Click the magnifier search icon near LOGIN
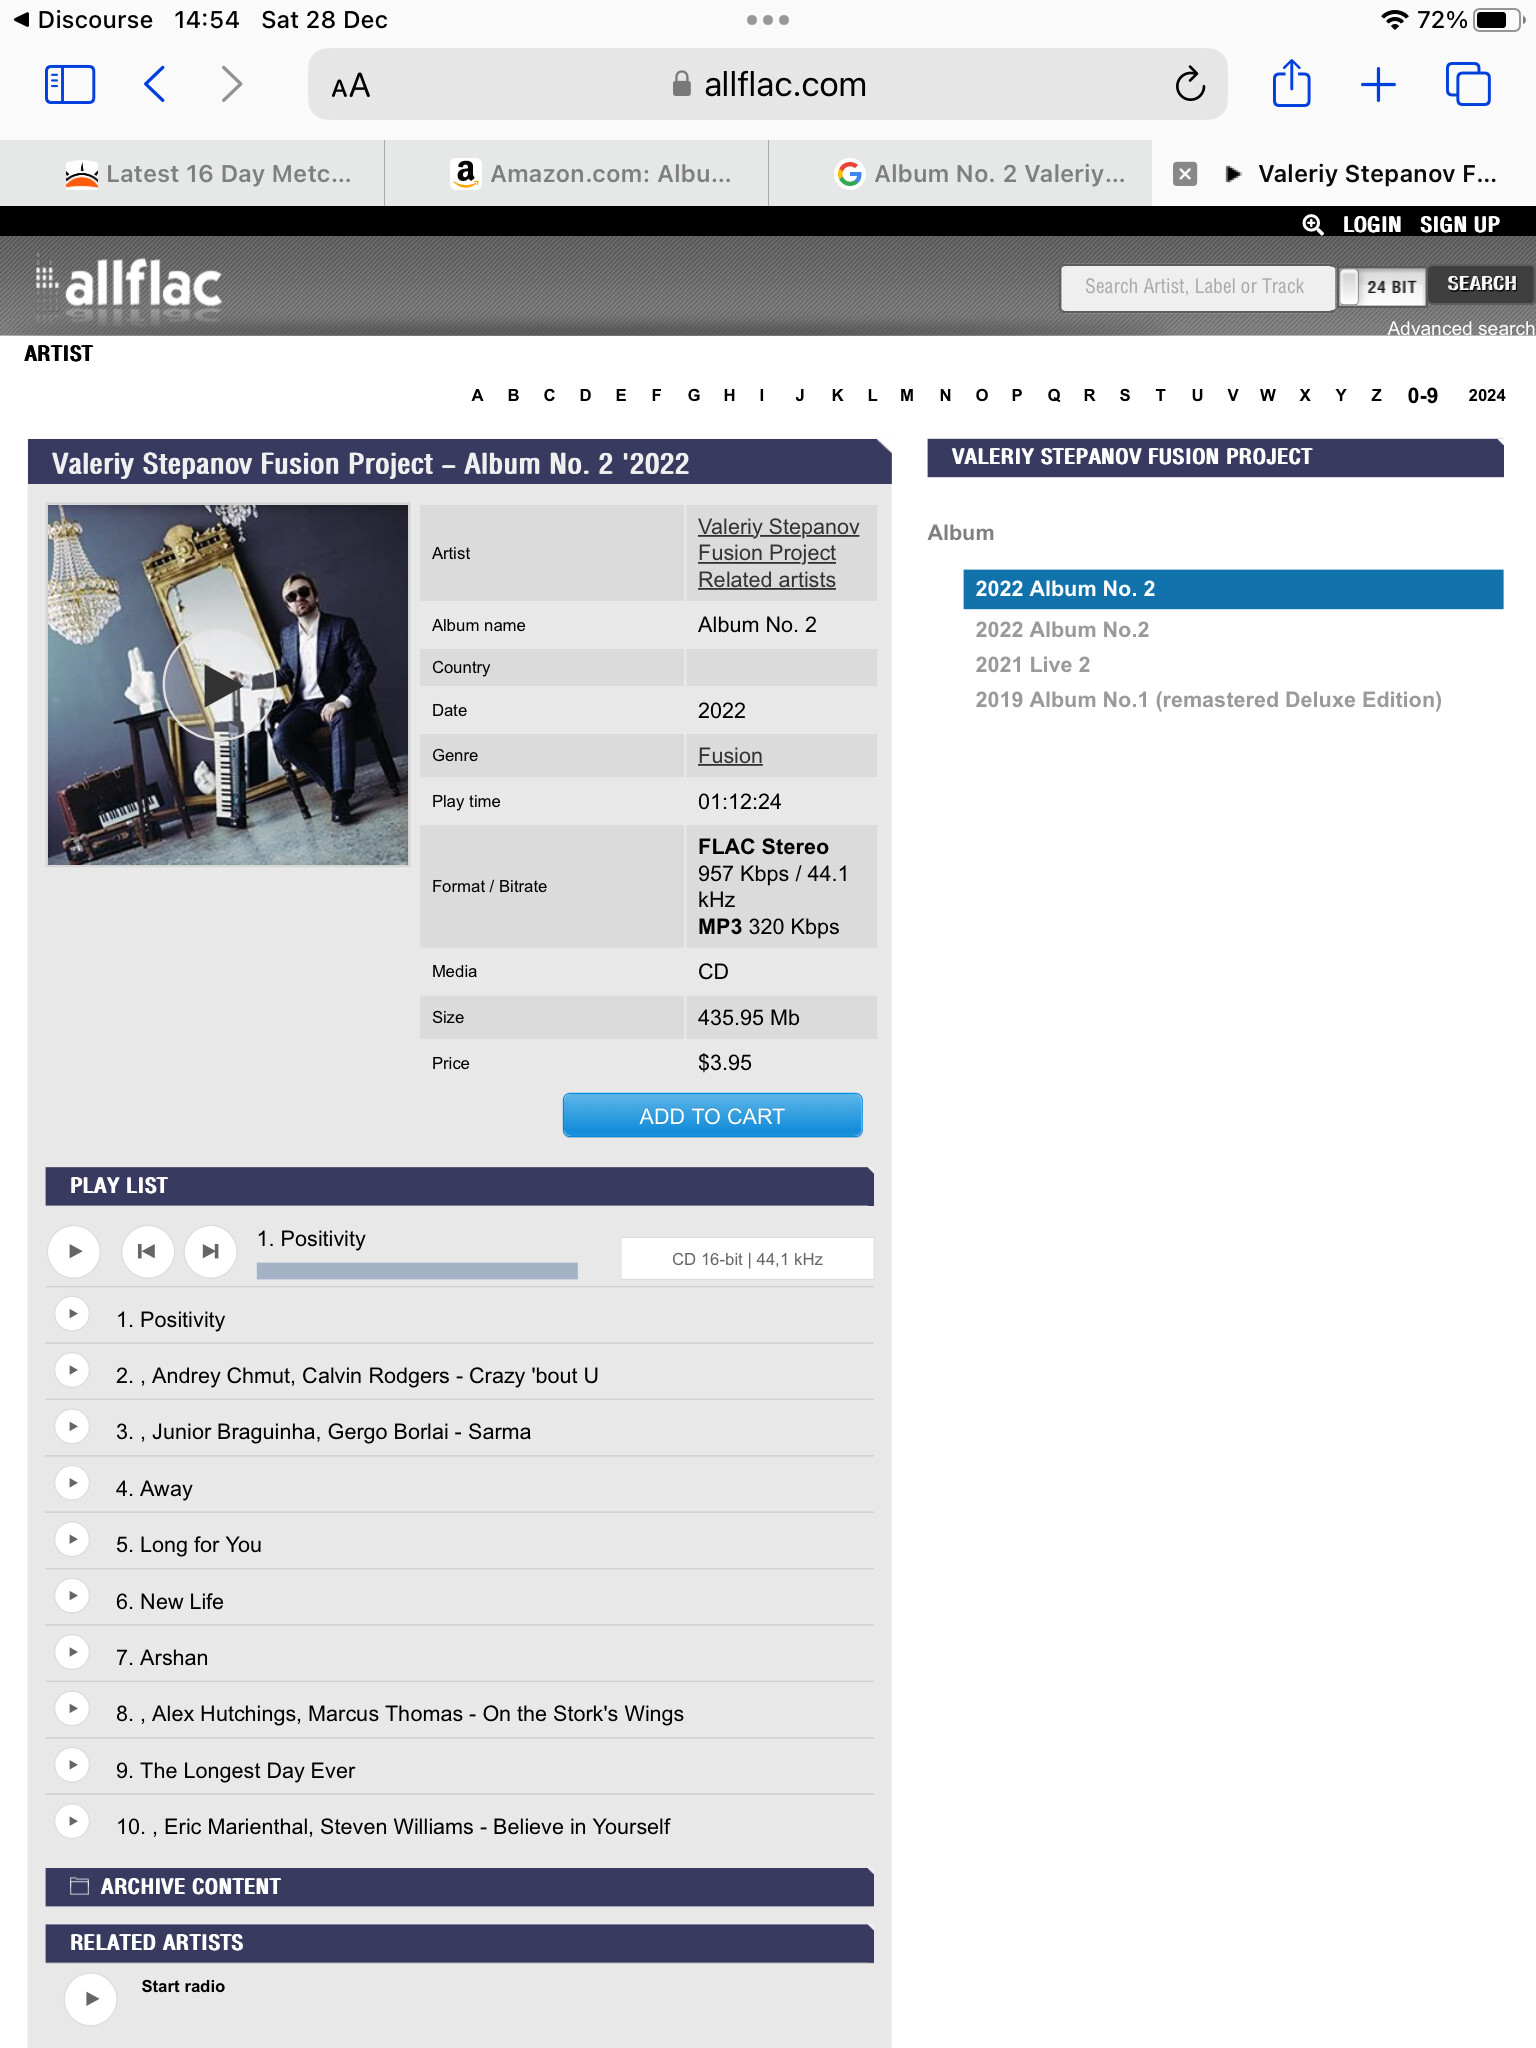Screen dimensions: 1536x2048 [x=1312, y=225]
